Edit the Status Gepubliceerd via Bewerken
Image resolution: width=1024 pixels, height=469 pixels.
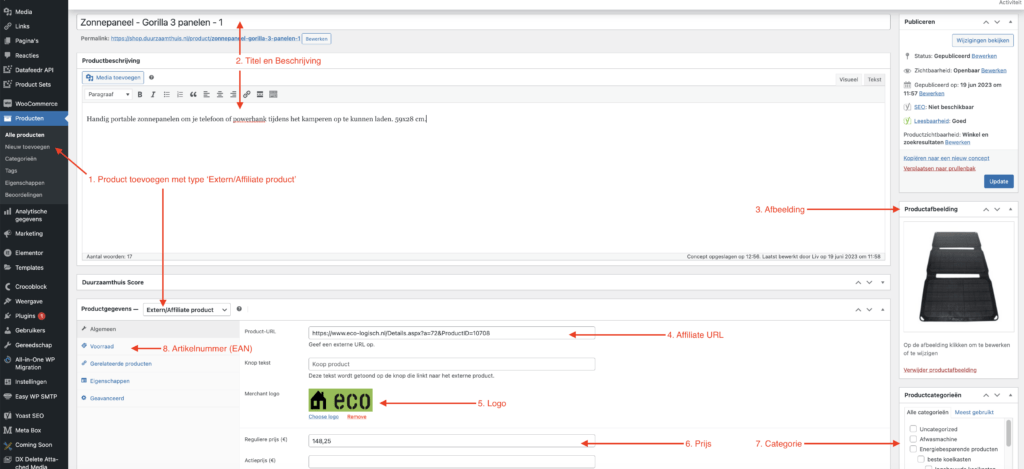pos(984,56)
